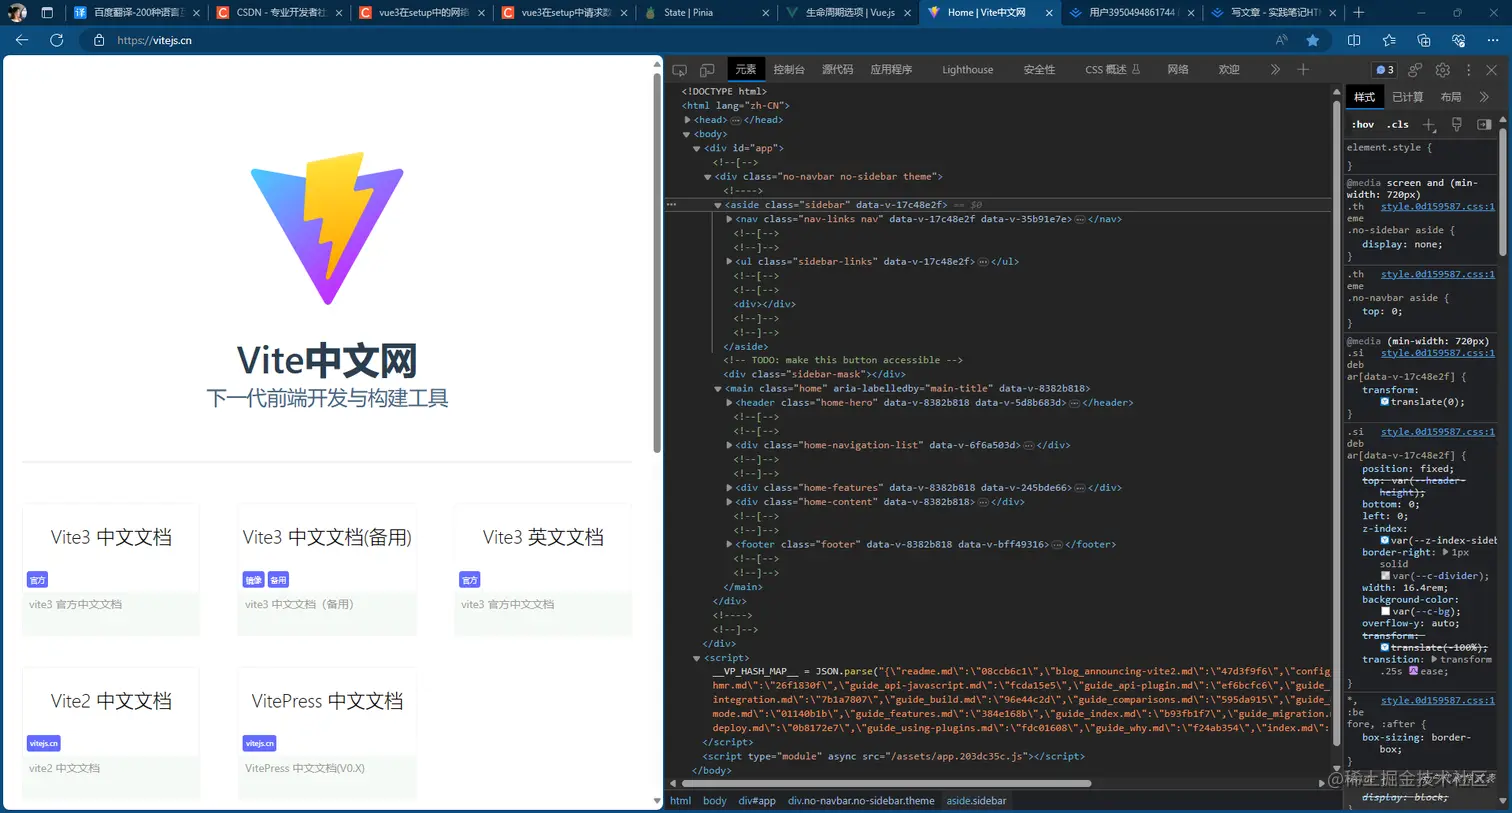The width and height of the screenshot is (1512, 813).
Task: Click the favorites star in address bar
Action: click(1313, 40)
